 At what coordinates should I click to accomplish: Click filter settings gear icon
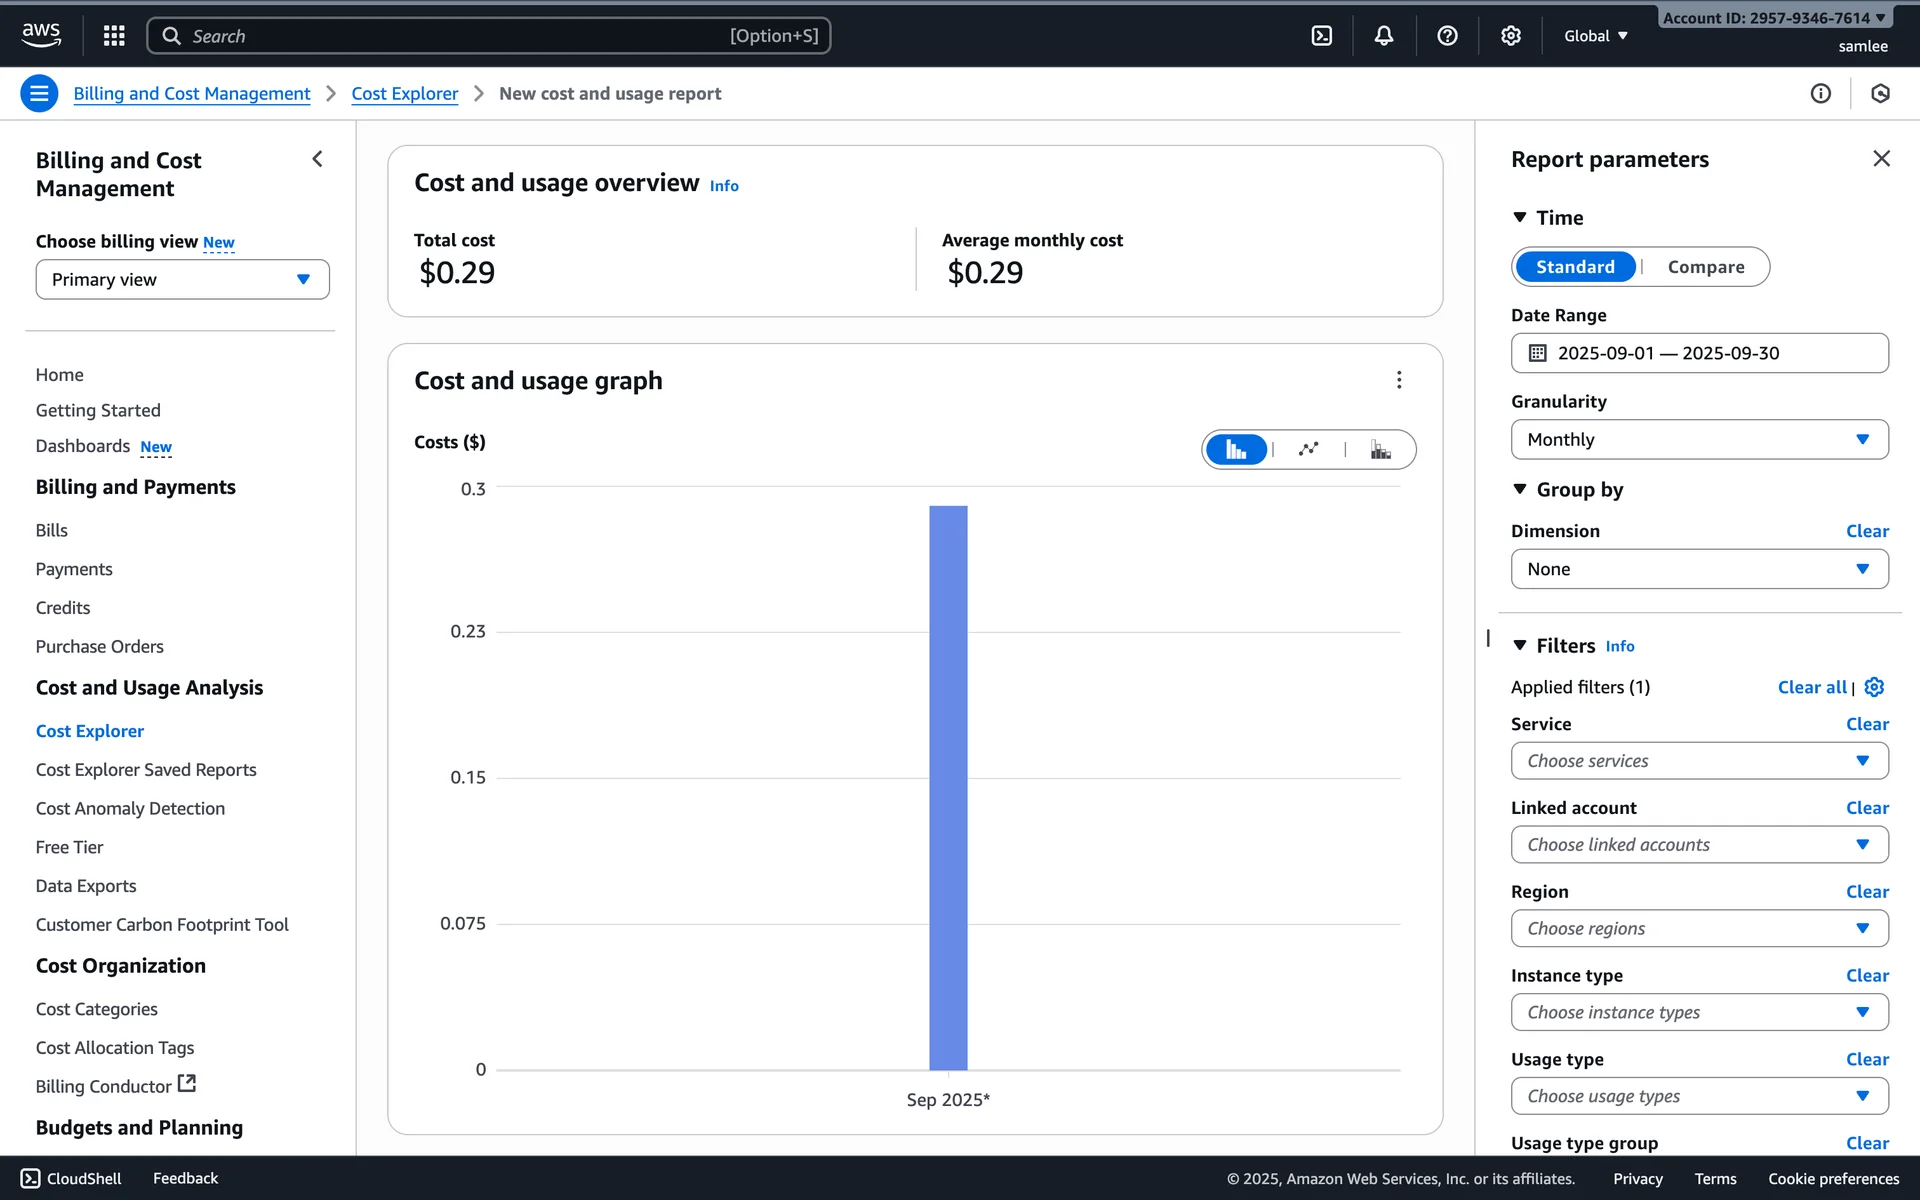coord(1874,687)
